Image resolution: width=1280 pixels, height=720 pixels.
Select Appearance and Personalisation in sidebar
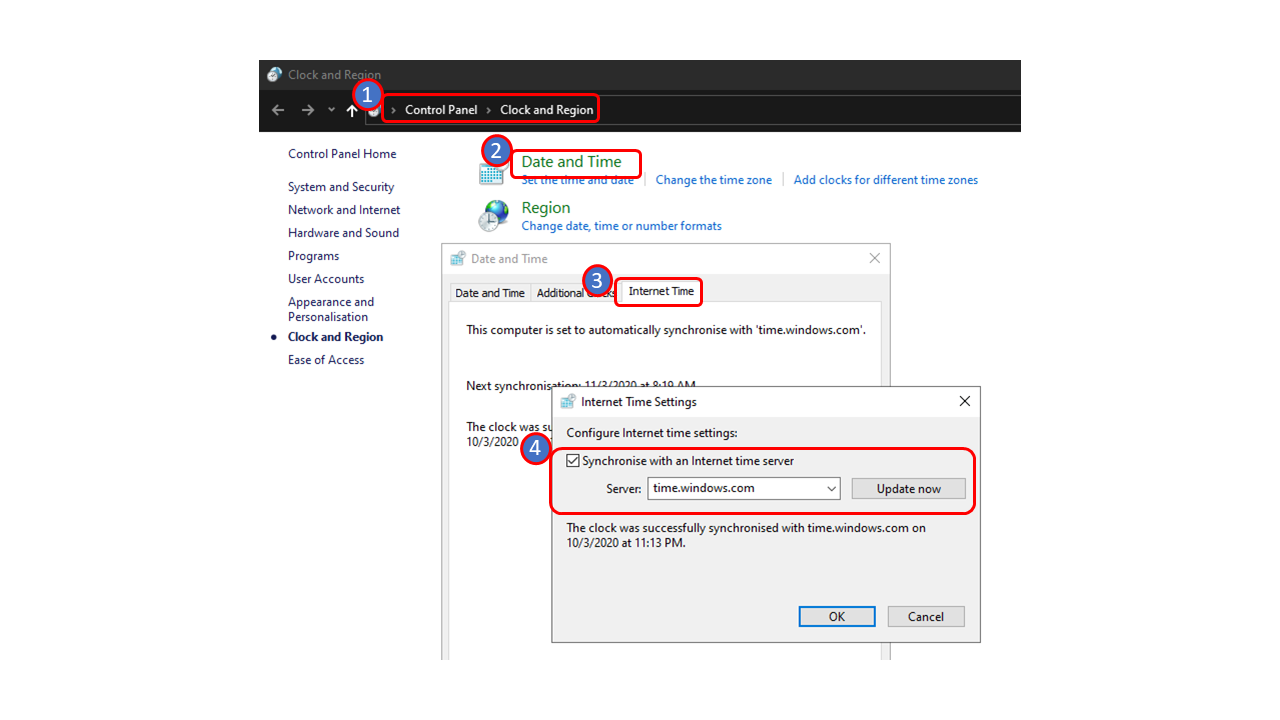331,309
